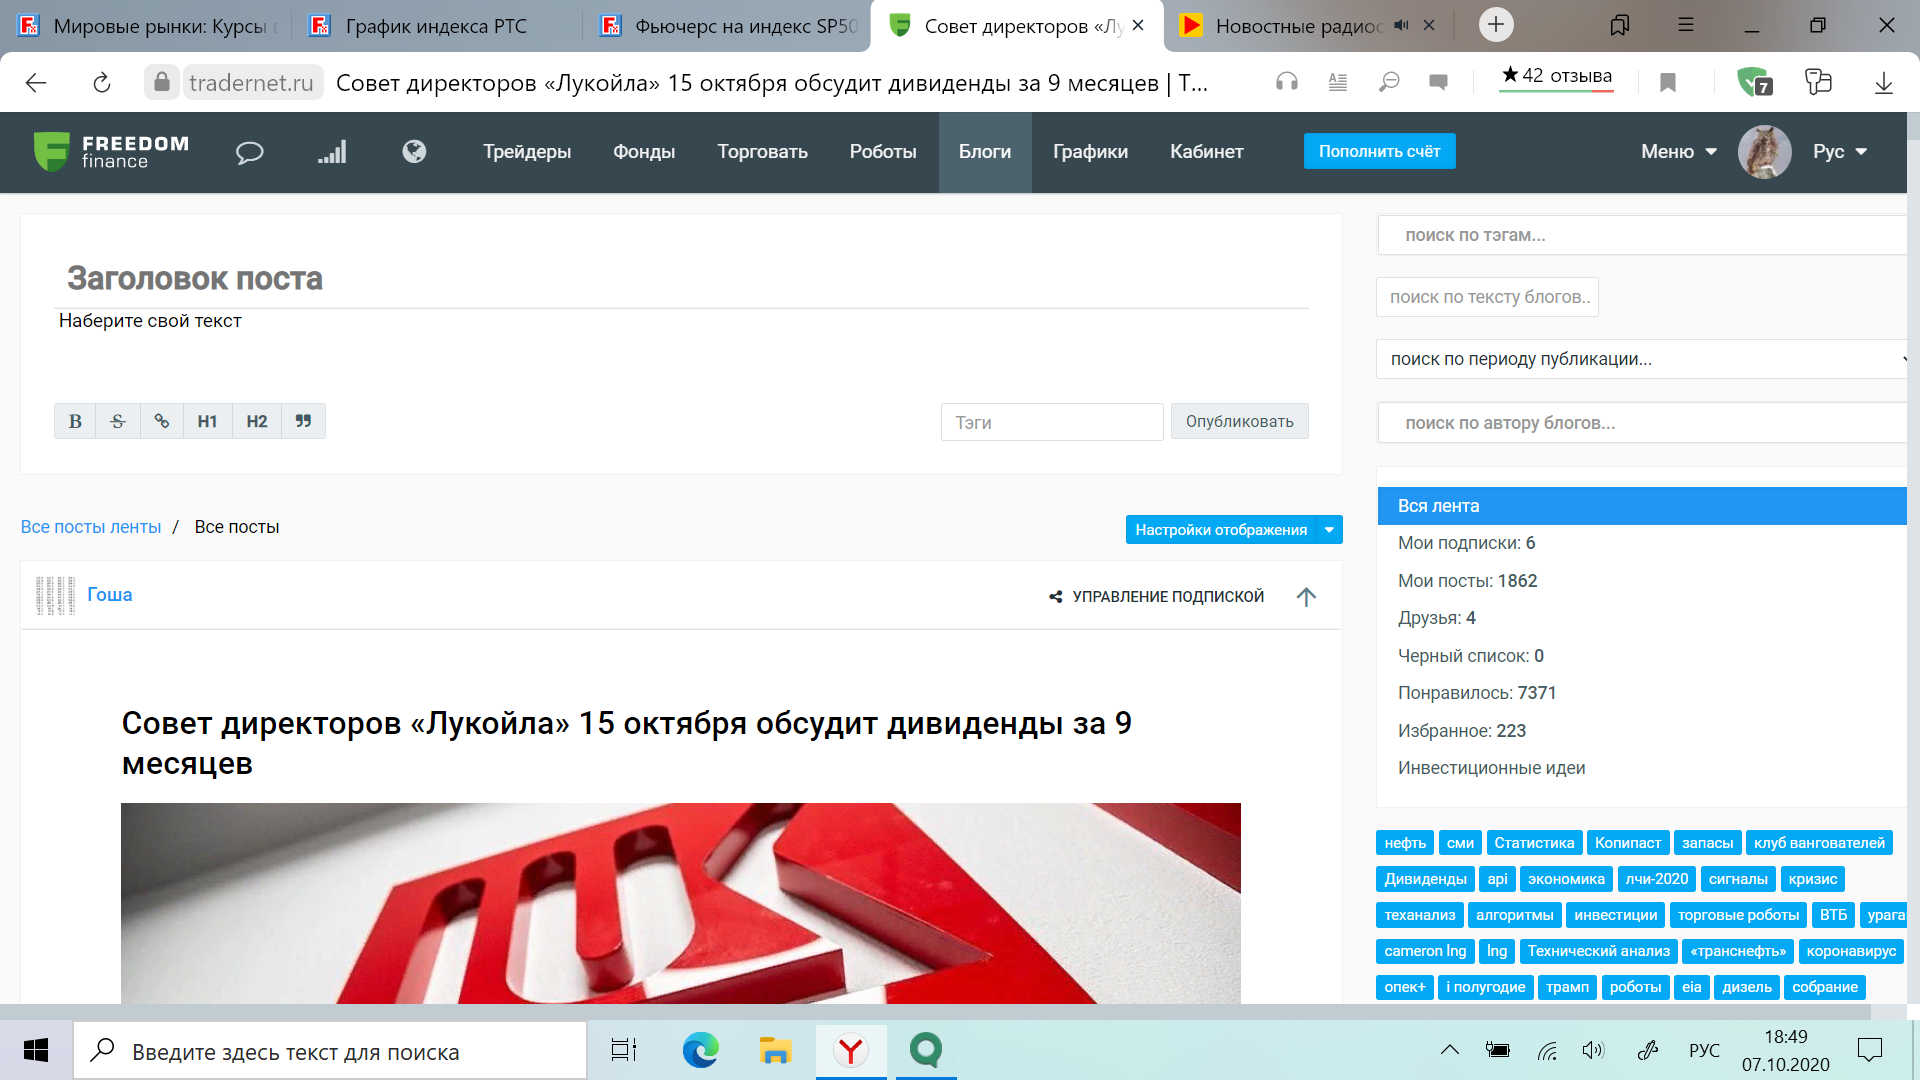This screenshot has width=1920, height=1080.
Task: Select the Блоги menu item
Action: coord(985,151)
